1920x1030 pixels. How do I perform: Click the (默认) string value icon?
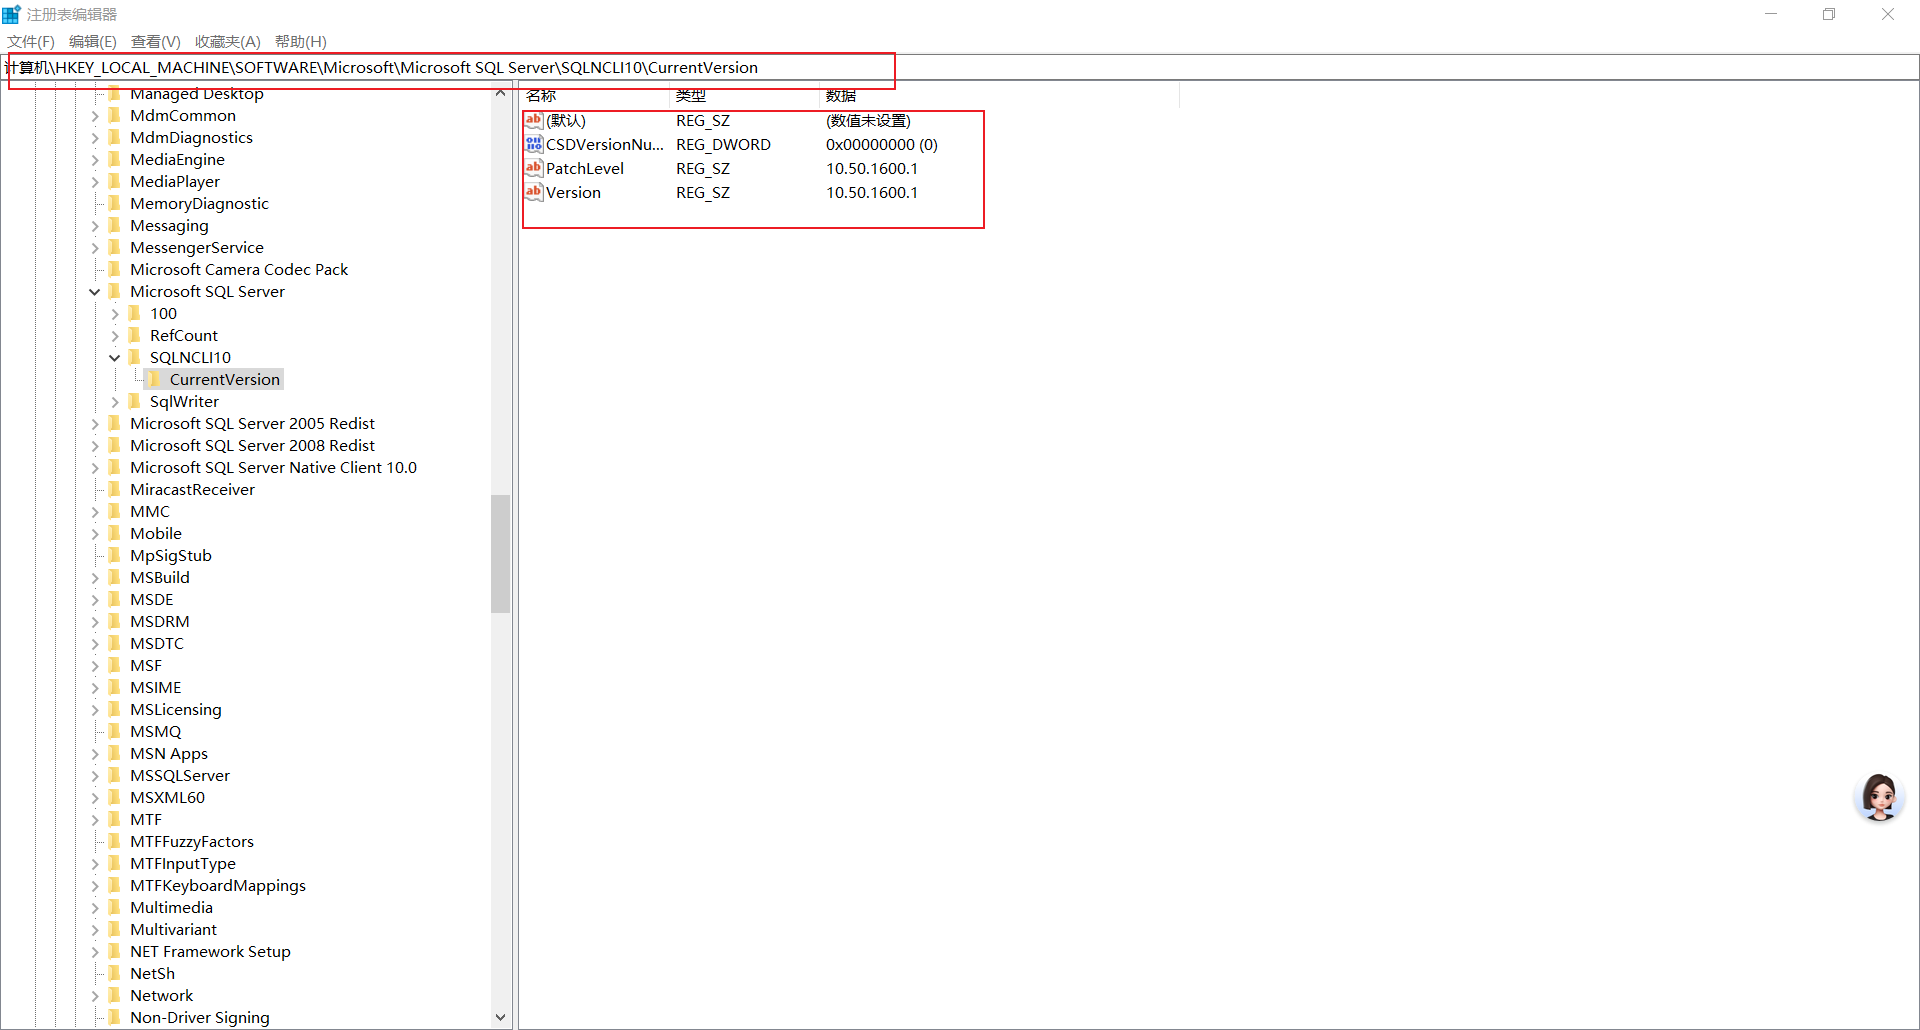coord(534,120)
